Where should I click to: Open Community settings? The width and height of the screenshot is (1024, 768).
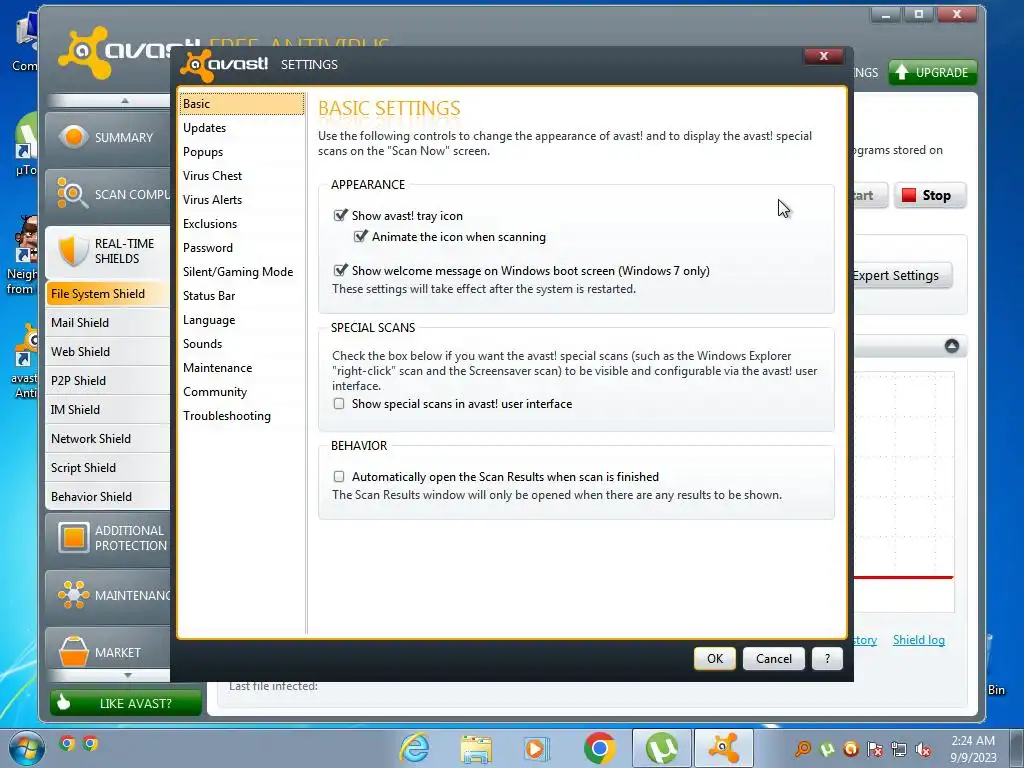coord(242,392)
